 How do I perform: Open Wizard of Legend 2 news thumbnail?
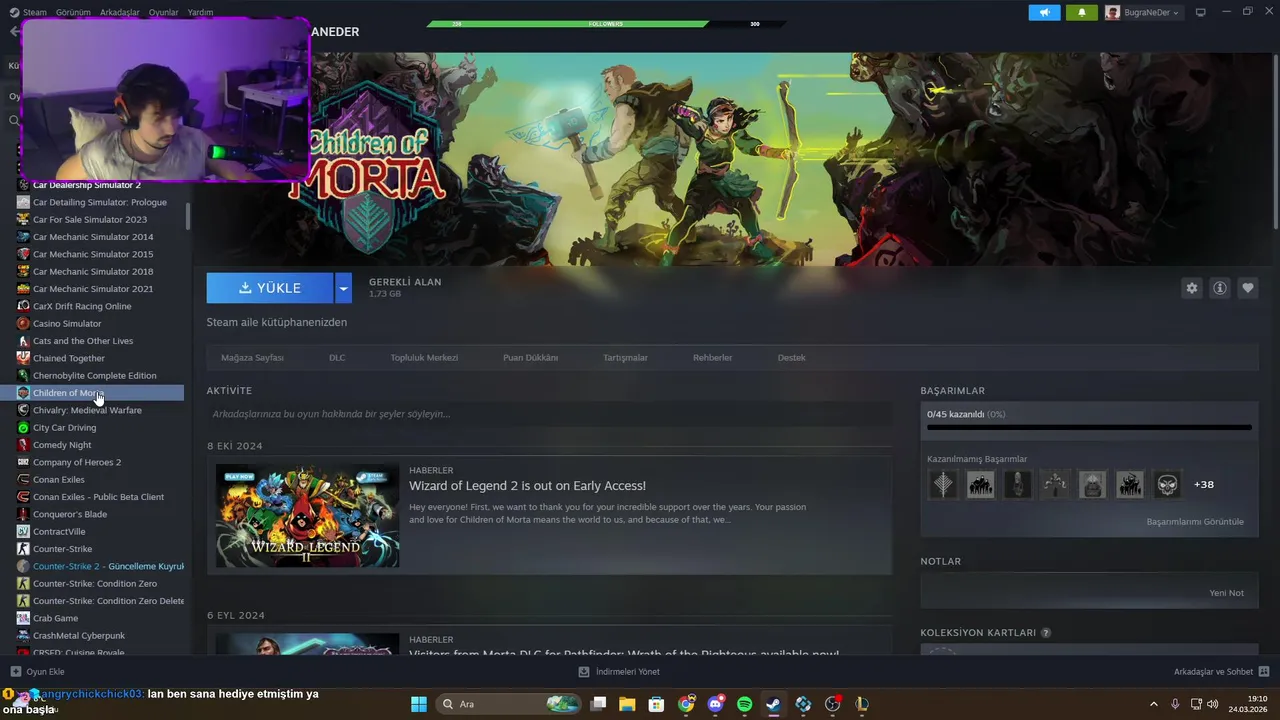point(307,515)
